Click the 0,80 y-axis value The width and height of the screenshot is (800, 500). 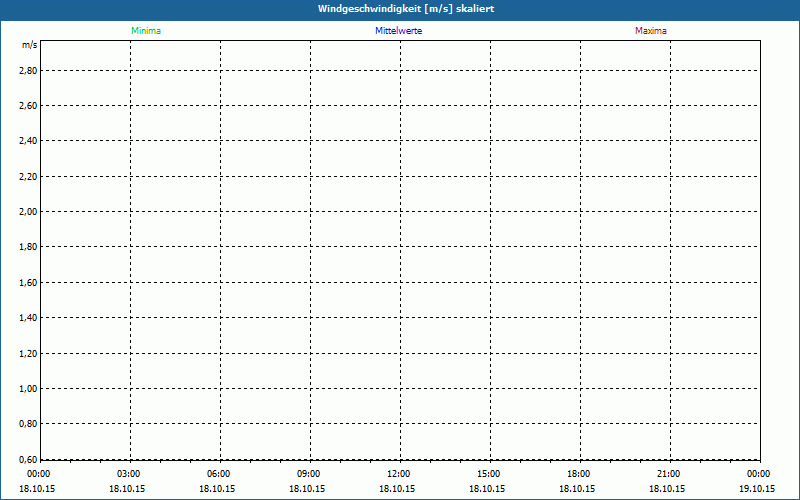click(28, 424)
